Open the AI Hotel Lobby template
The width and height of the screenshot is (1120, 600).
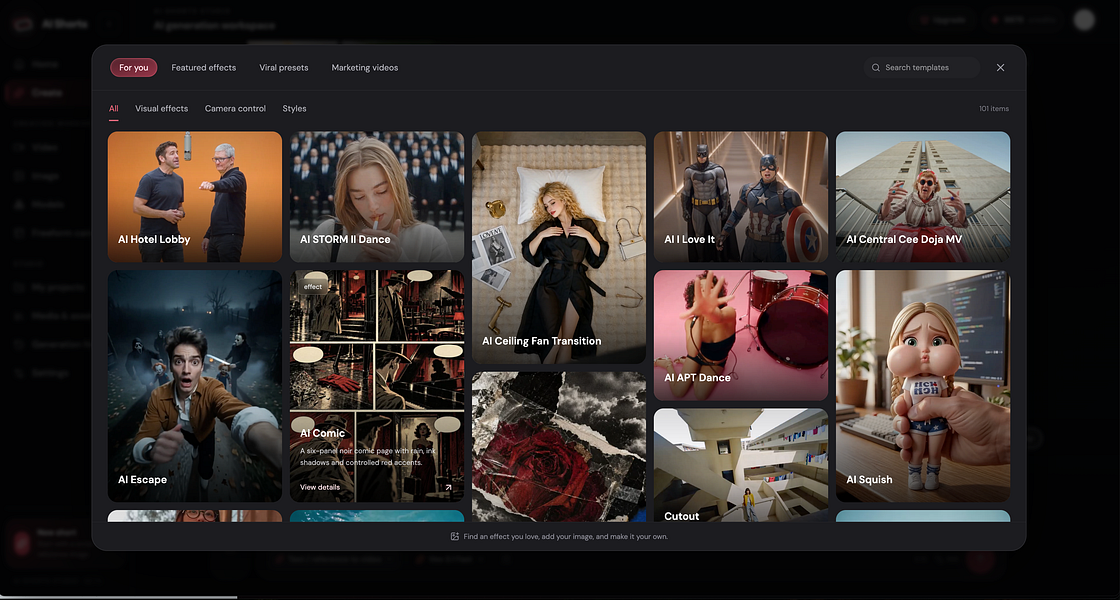(195, 196)
